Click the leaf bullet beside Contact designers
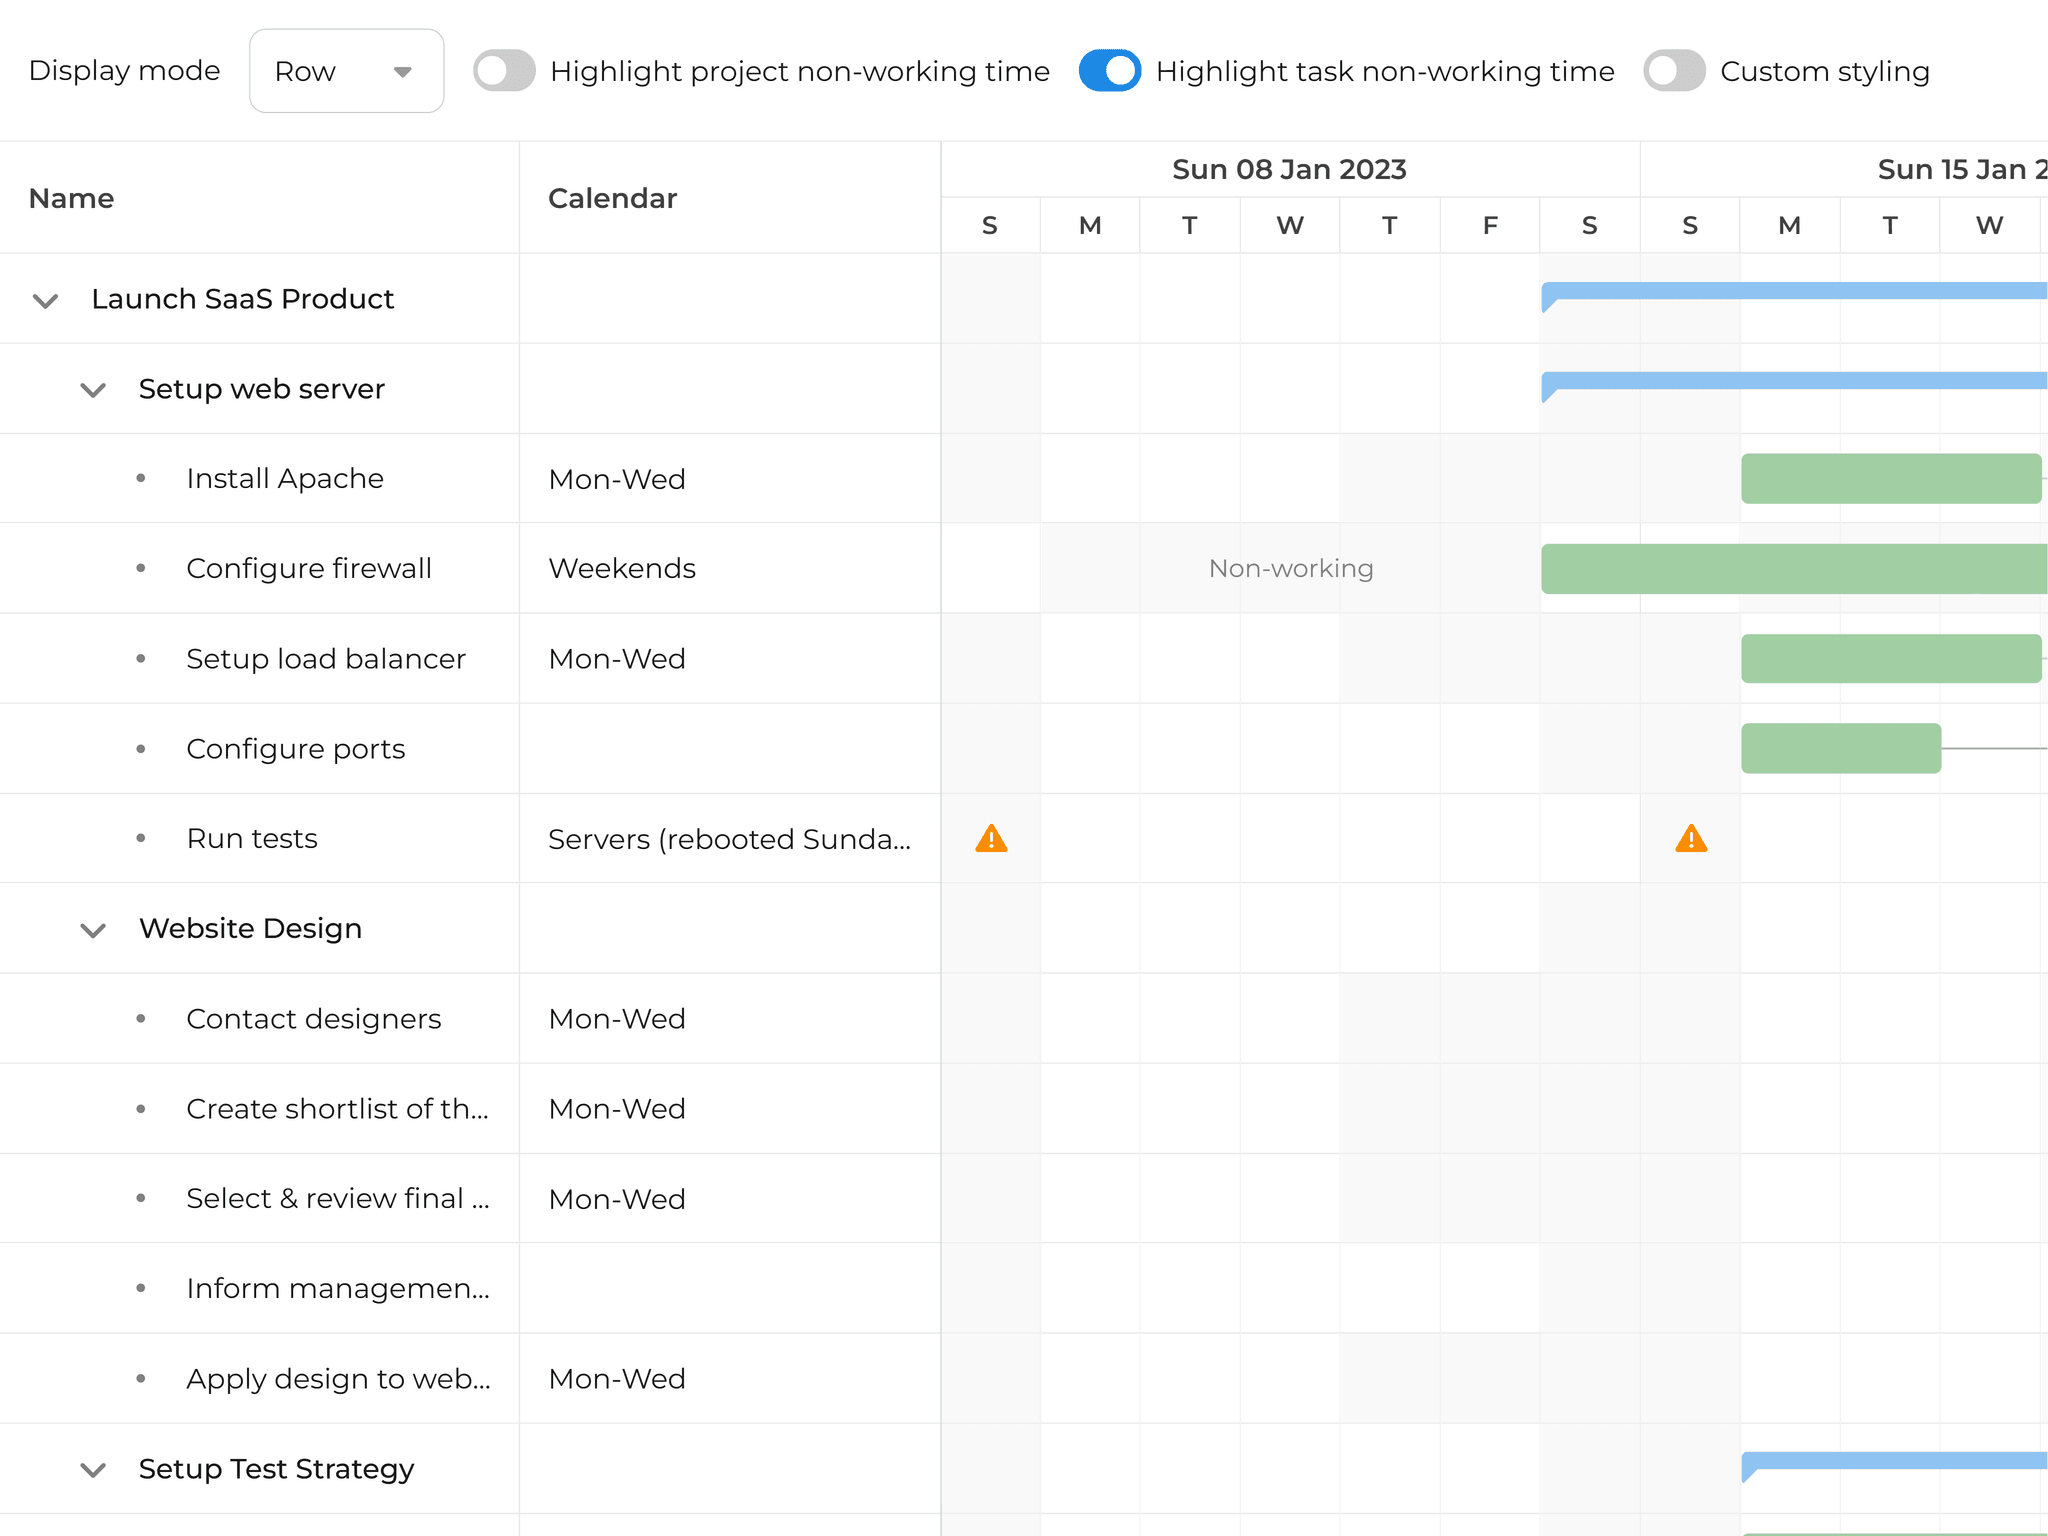2048x1536 pixels. click(x=141, y=1018)
